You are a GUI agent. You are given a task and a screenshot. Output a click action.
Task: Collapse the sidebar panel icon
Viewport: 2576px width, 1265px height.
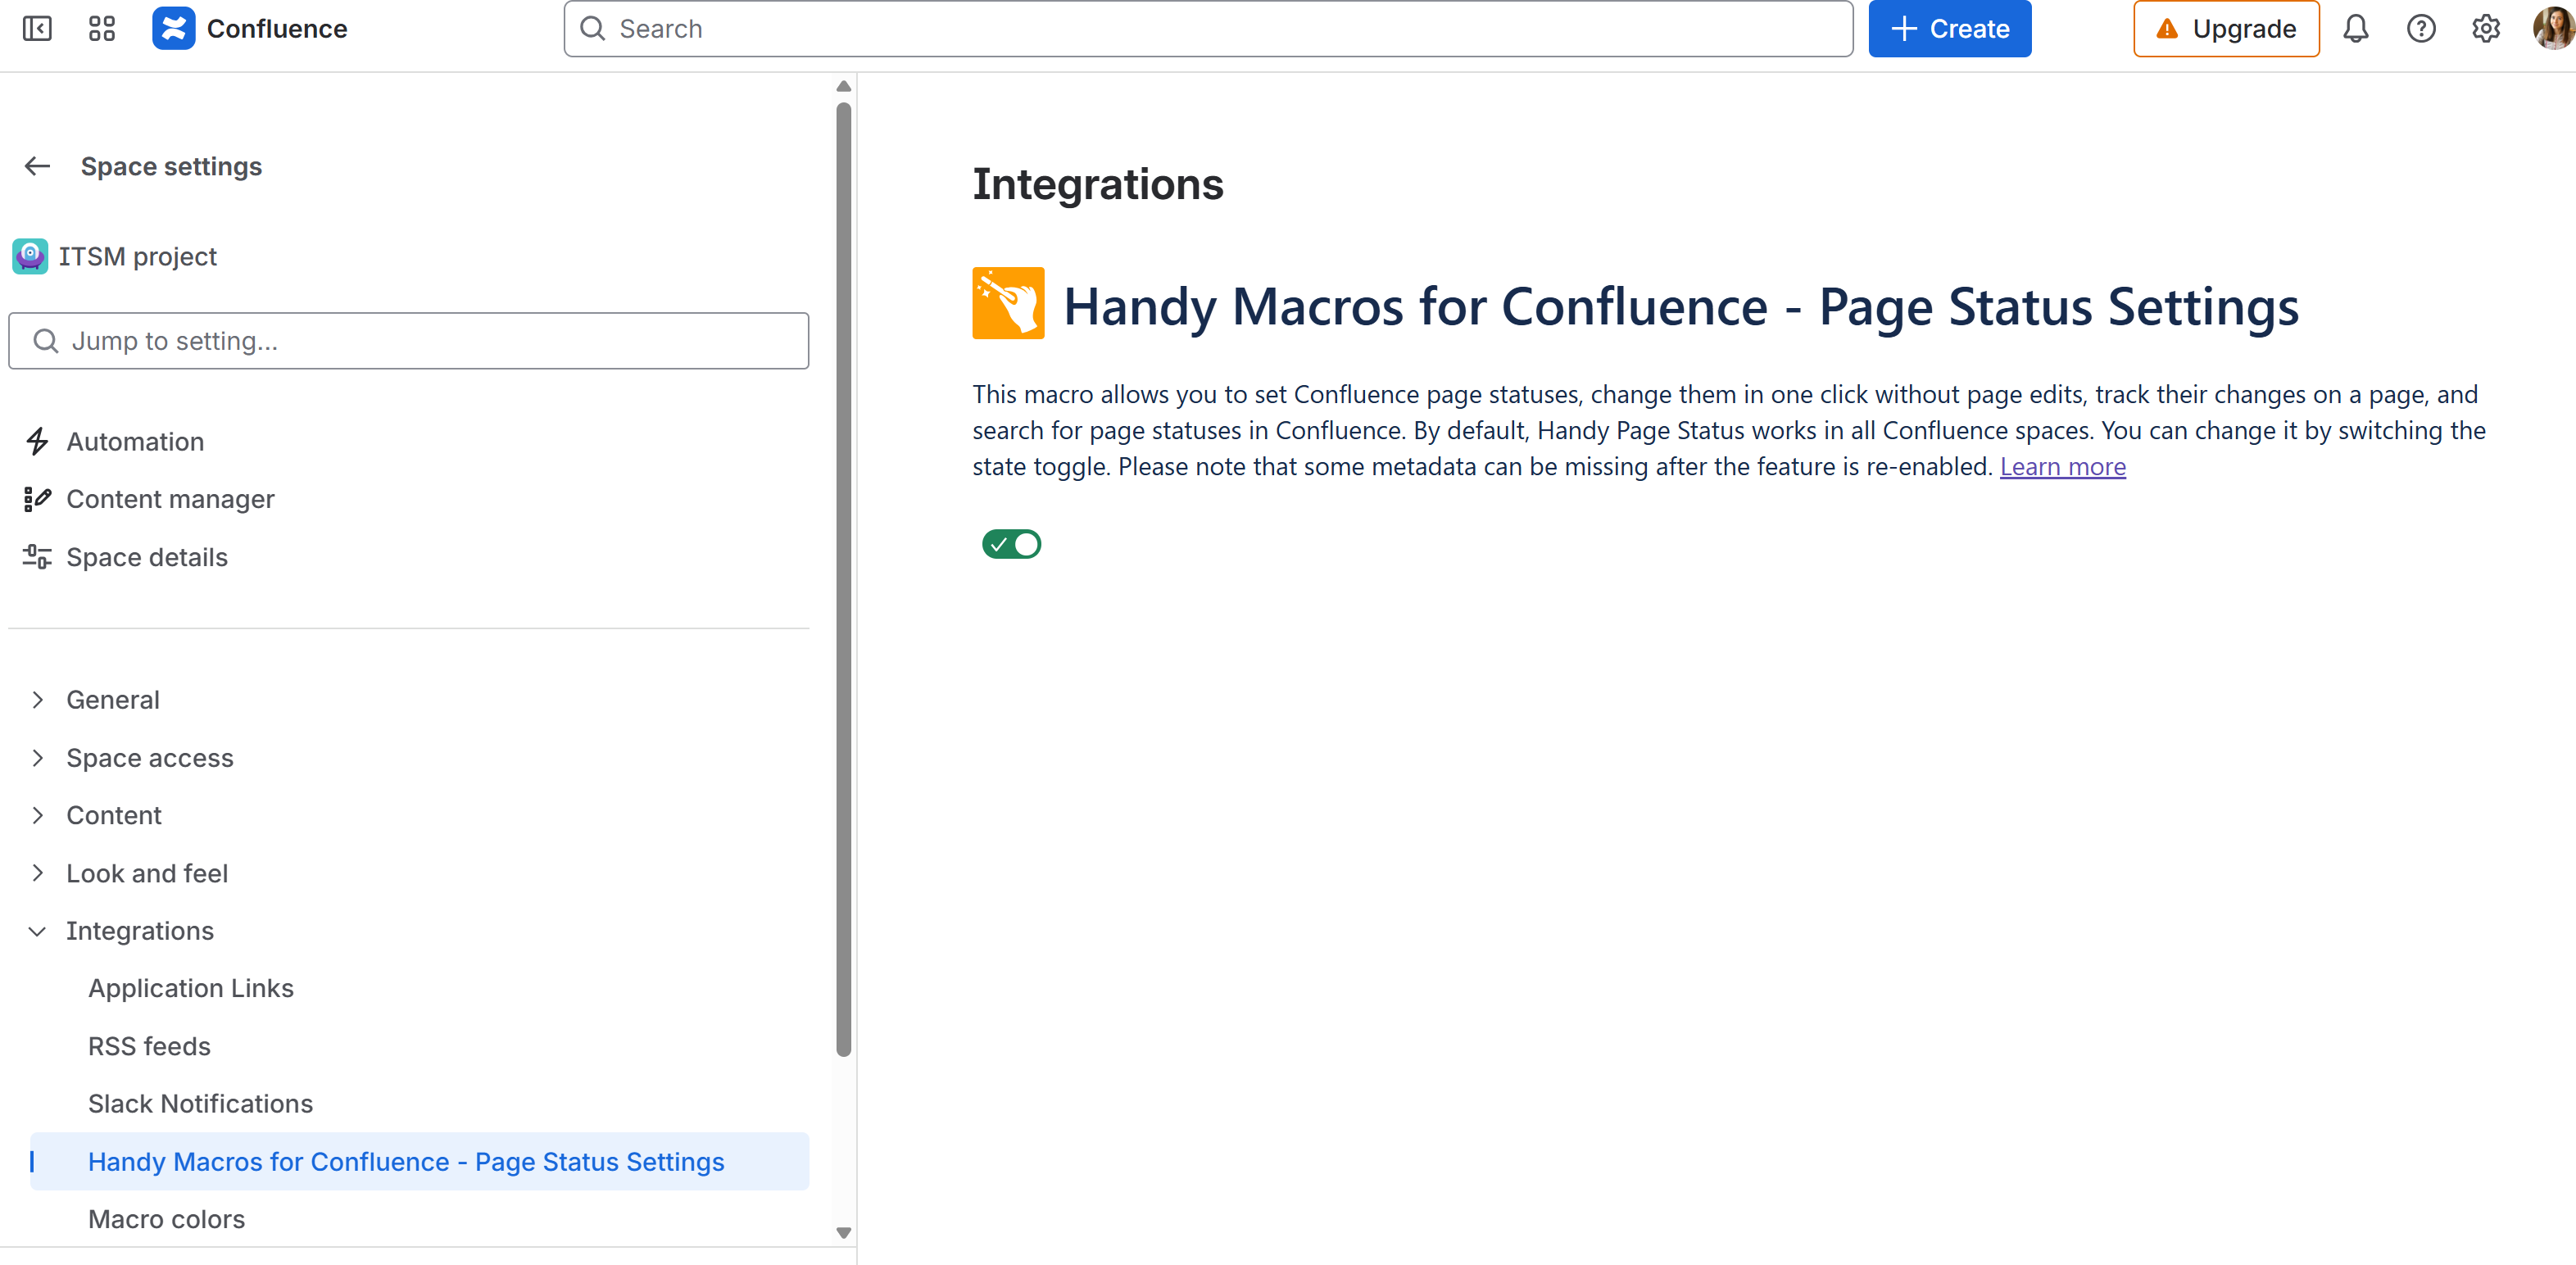pos(37,28)
